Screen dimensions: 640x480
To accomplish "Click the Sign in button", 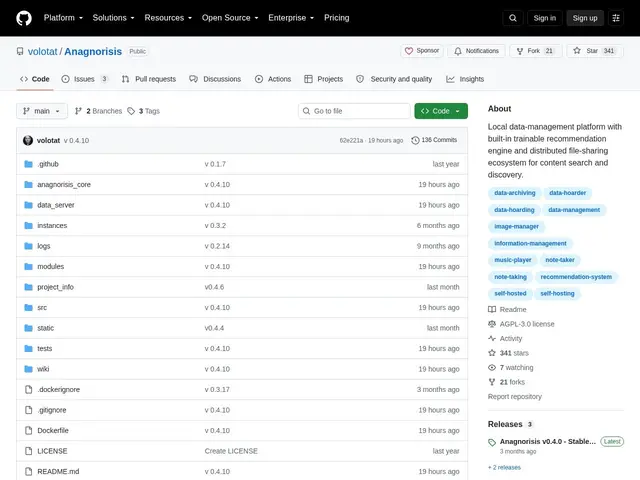I will pos(544,18).
